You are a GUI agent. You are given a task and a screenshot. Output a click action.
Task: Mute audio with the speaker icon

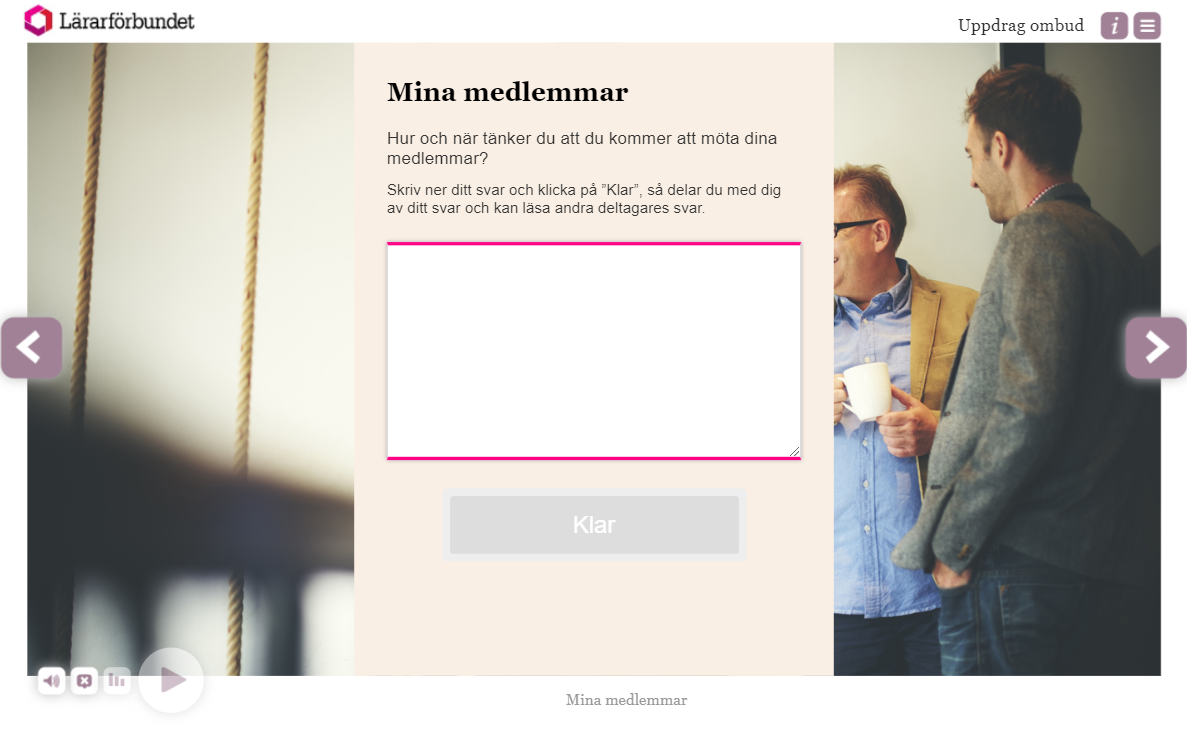(51, 680)
